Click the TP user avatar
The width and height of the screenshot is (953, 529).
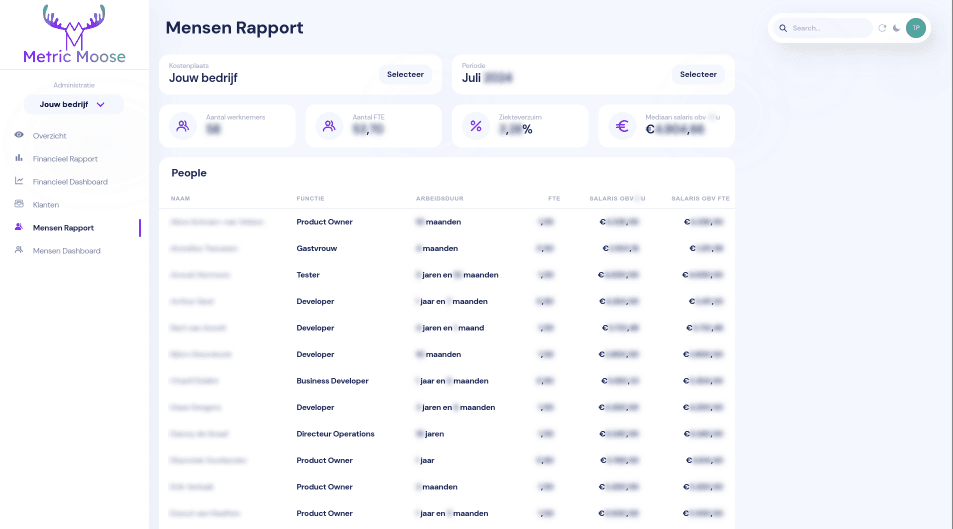[x=915, y=28]
